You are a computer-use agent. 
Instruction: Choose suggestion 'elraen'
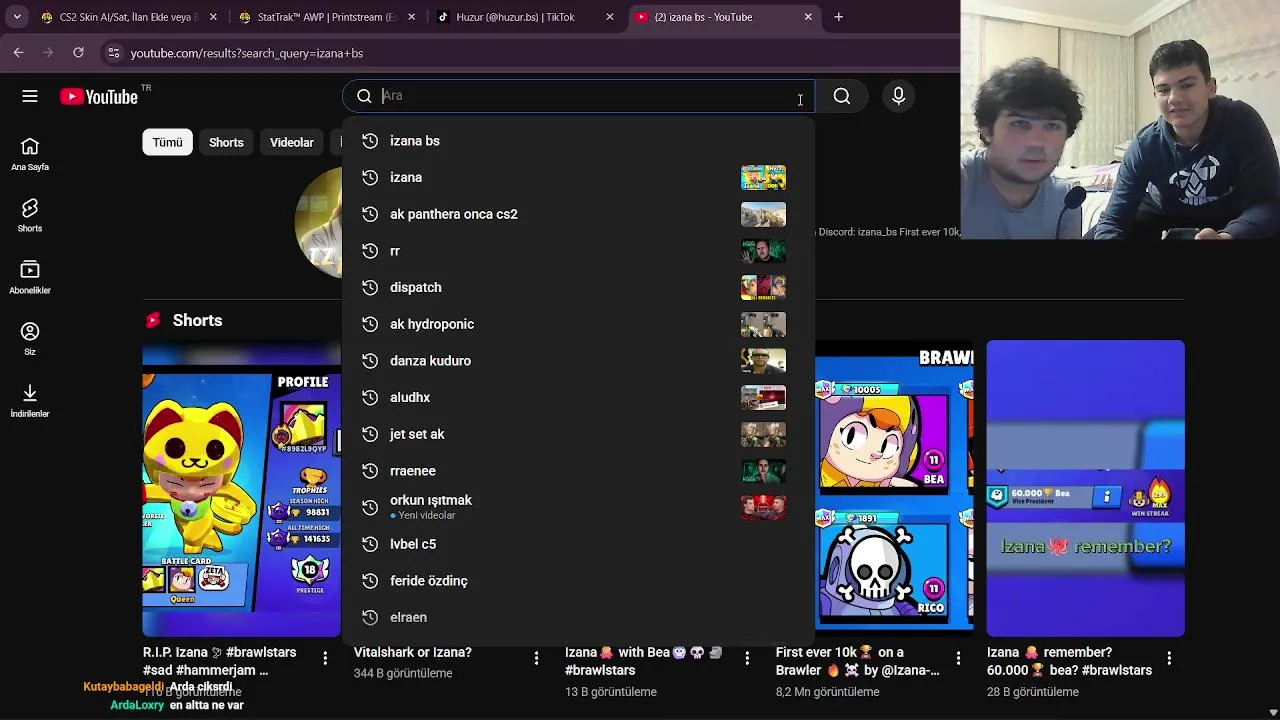coord(578,617)
